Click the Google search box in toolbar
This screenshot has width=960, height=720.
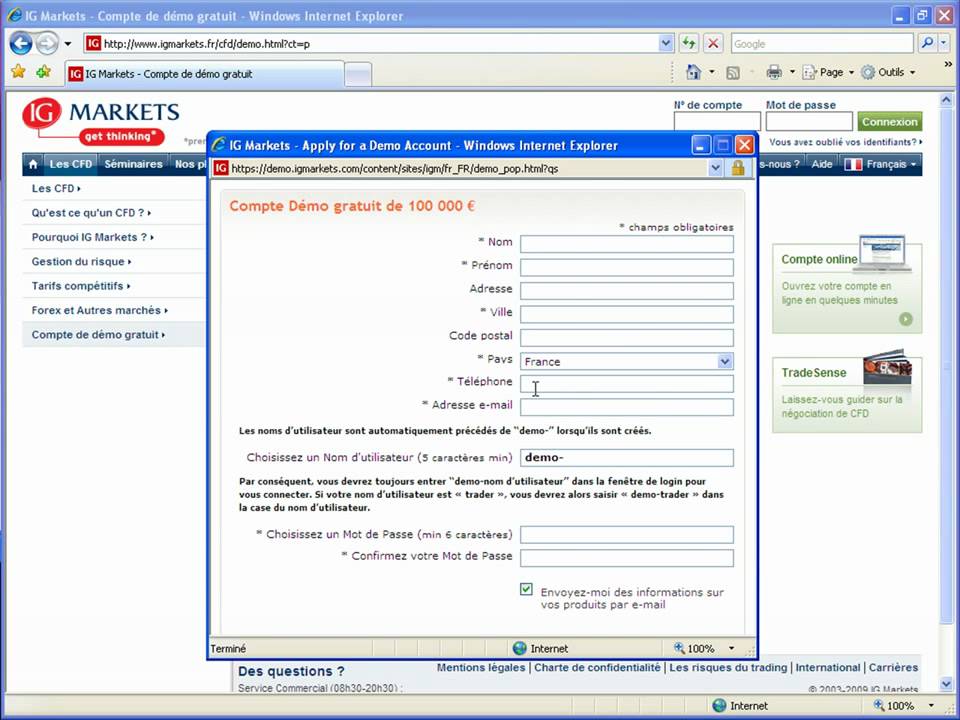[822, 43]
